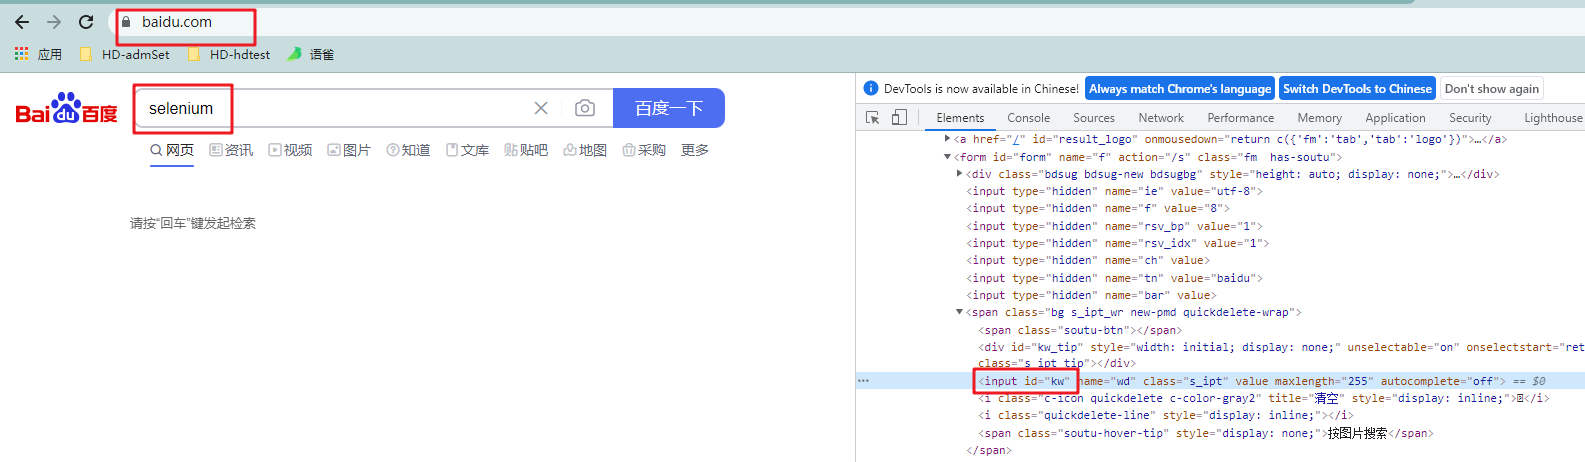Switch to the DevTools Console tab
This screenshot has height=462, width=1585.
pyautogui.click(x=1029, y=118)
